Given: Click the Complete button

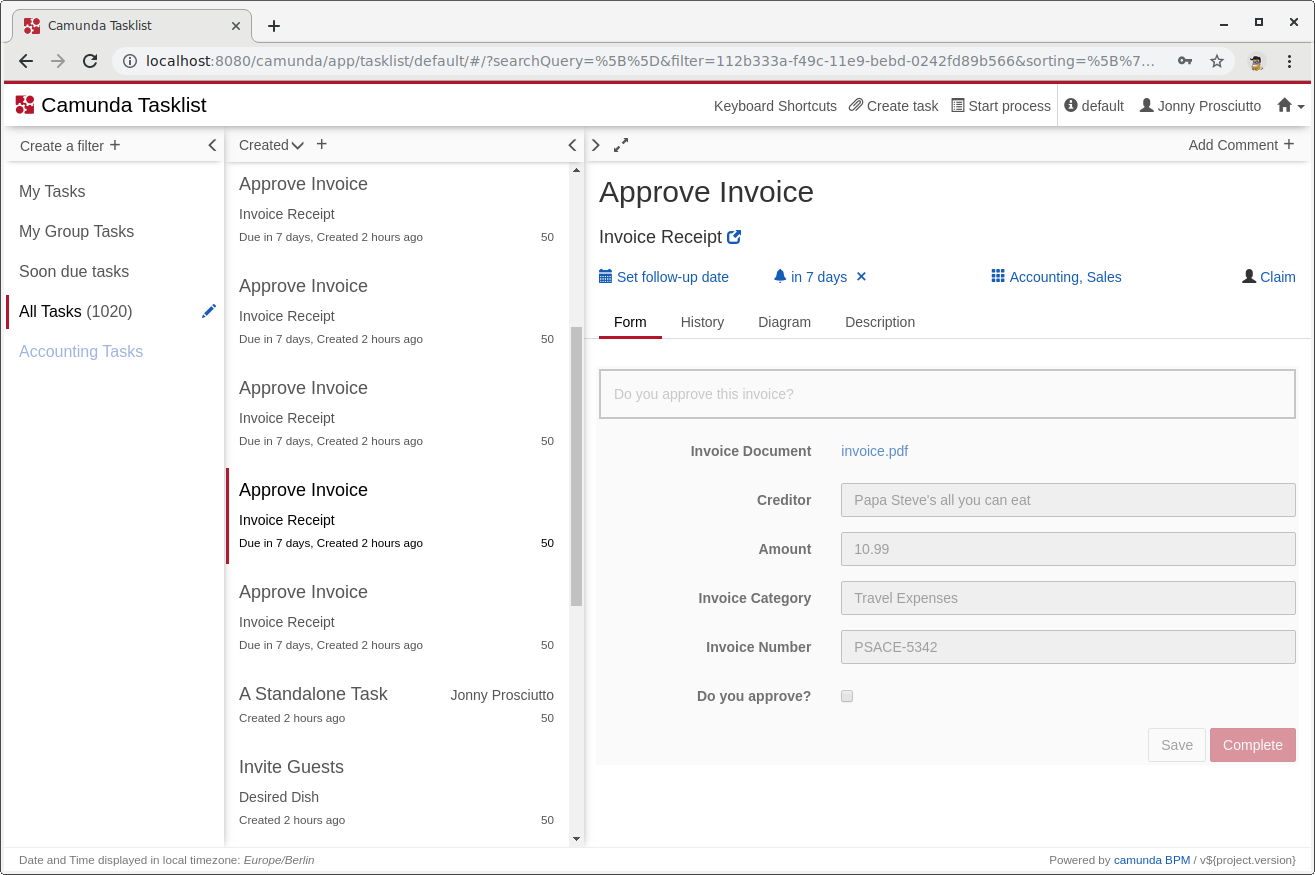Looking at the screenshot, I should (x=1252, y=745).
